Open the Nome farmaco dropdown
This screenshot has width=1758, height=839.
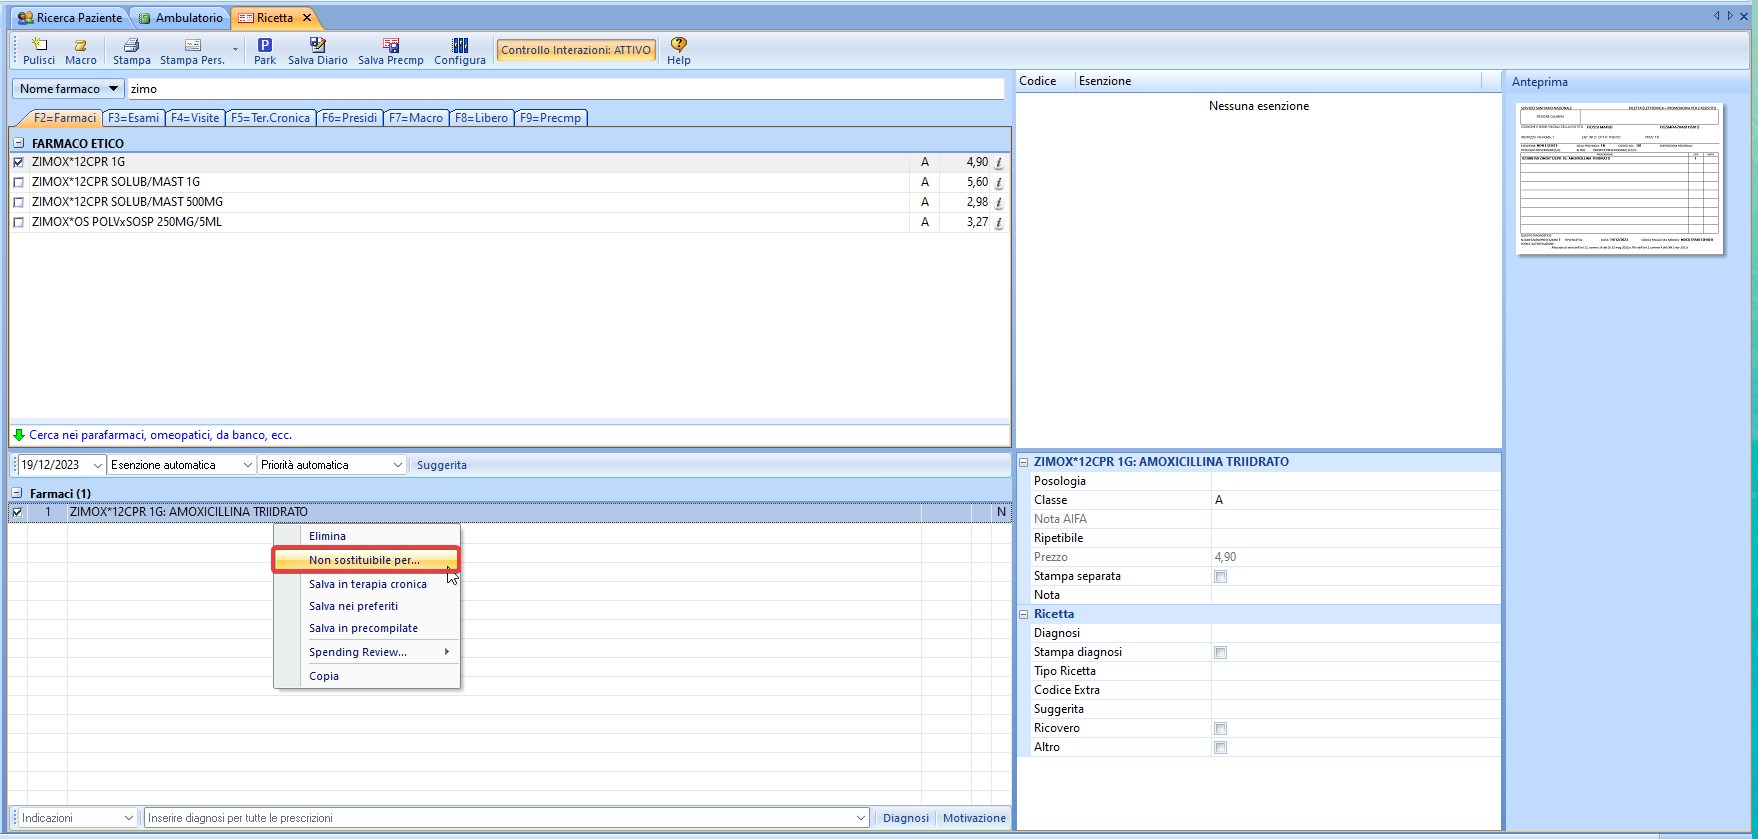pos(68,89)
